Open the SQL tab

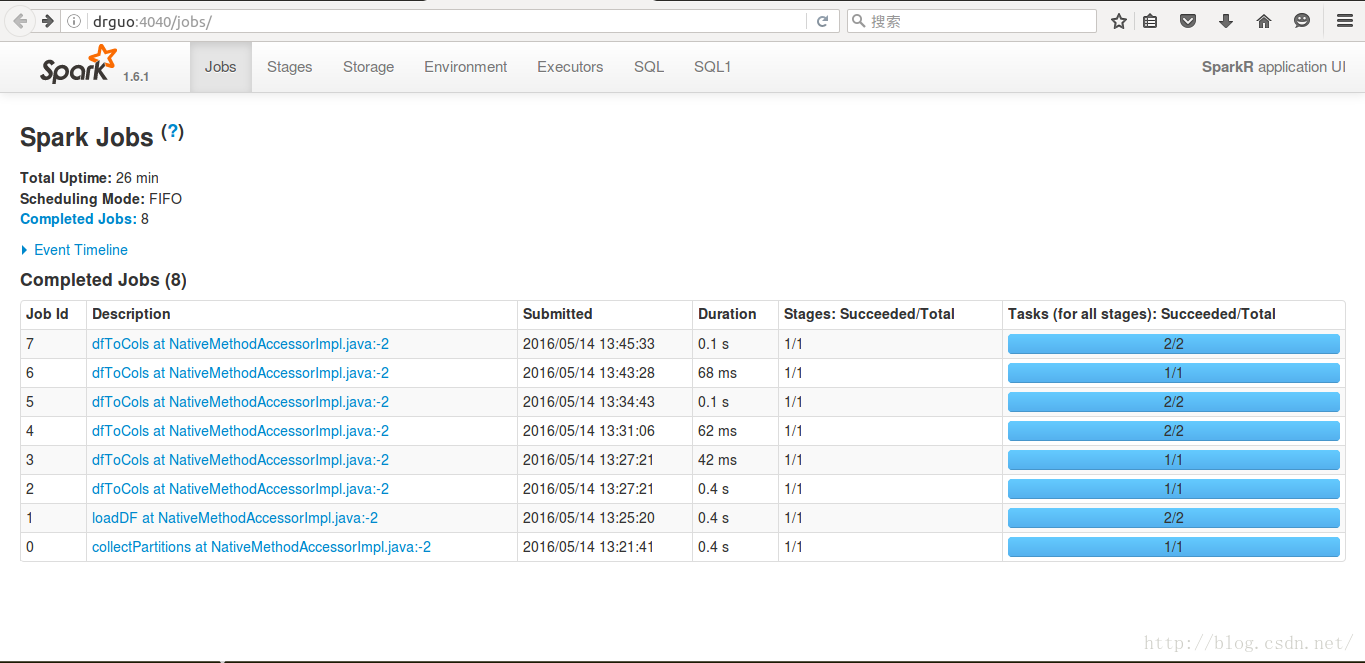[649, 67]
